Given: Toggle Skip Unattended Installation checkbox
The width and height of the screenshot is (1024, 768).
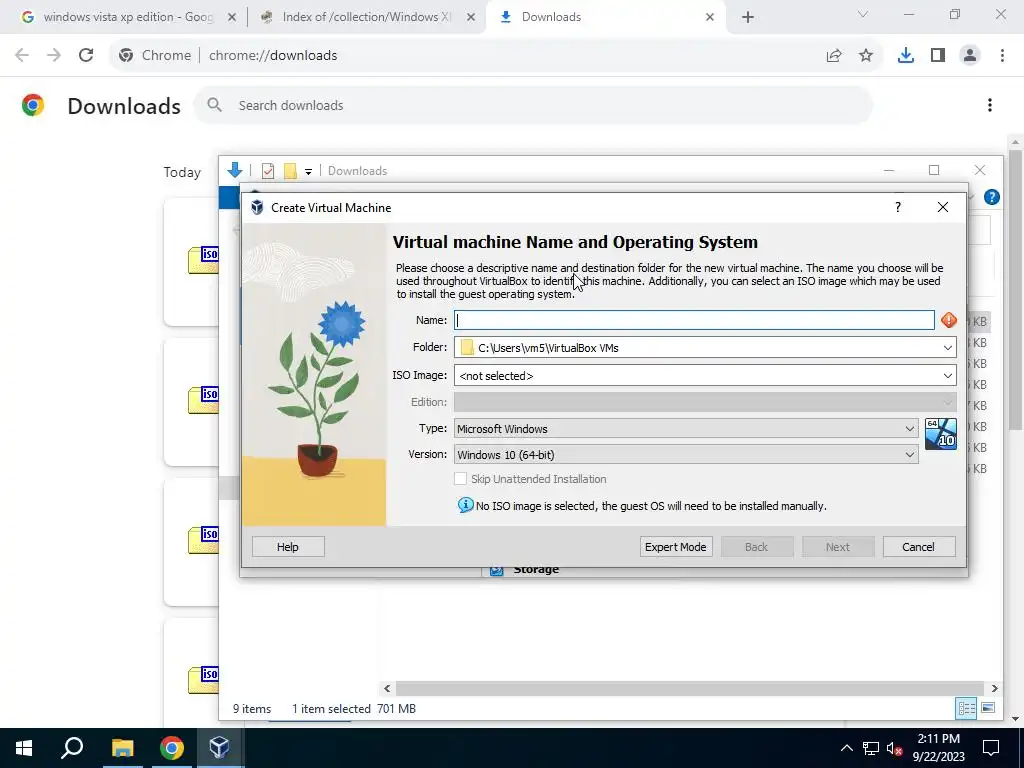Looking at the screenshot, I should pos(460,479).
